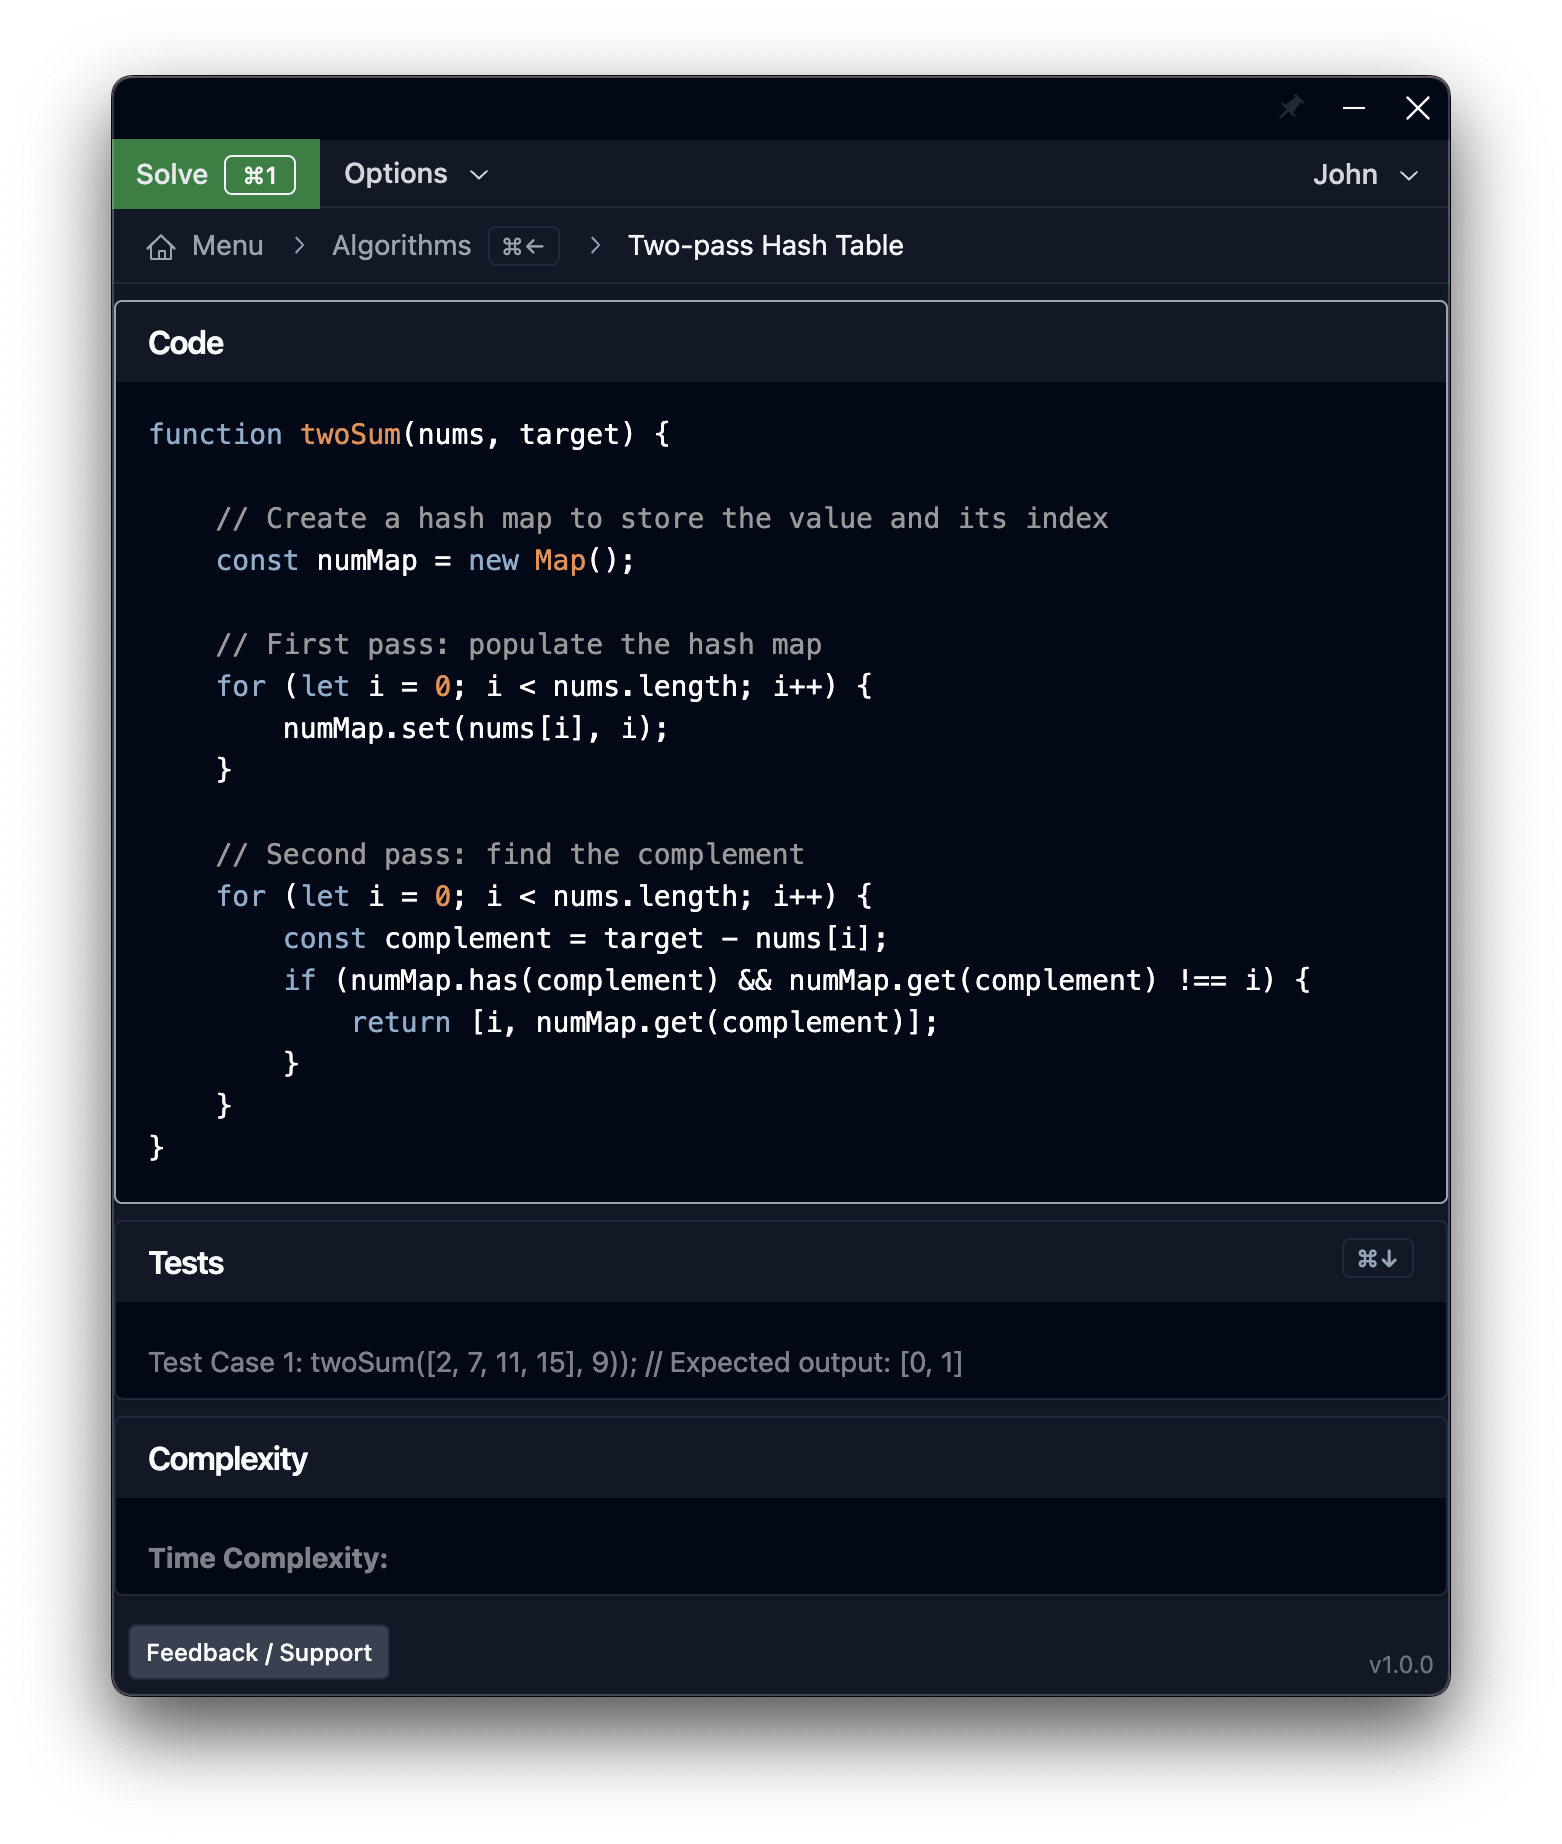
Task: Expand the John user menu
Action: (x=1365, y=175)
